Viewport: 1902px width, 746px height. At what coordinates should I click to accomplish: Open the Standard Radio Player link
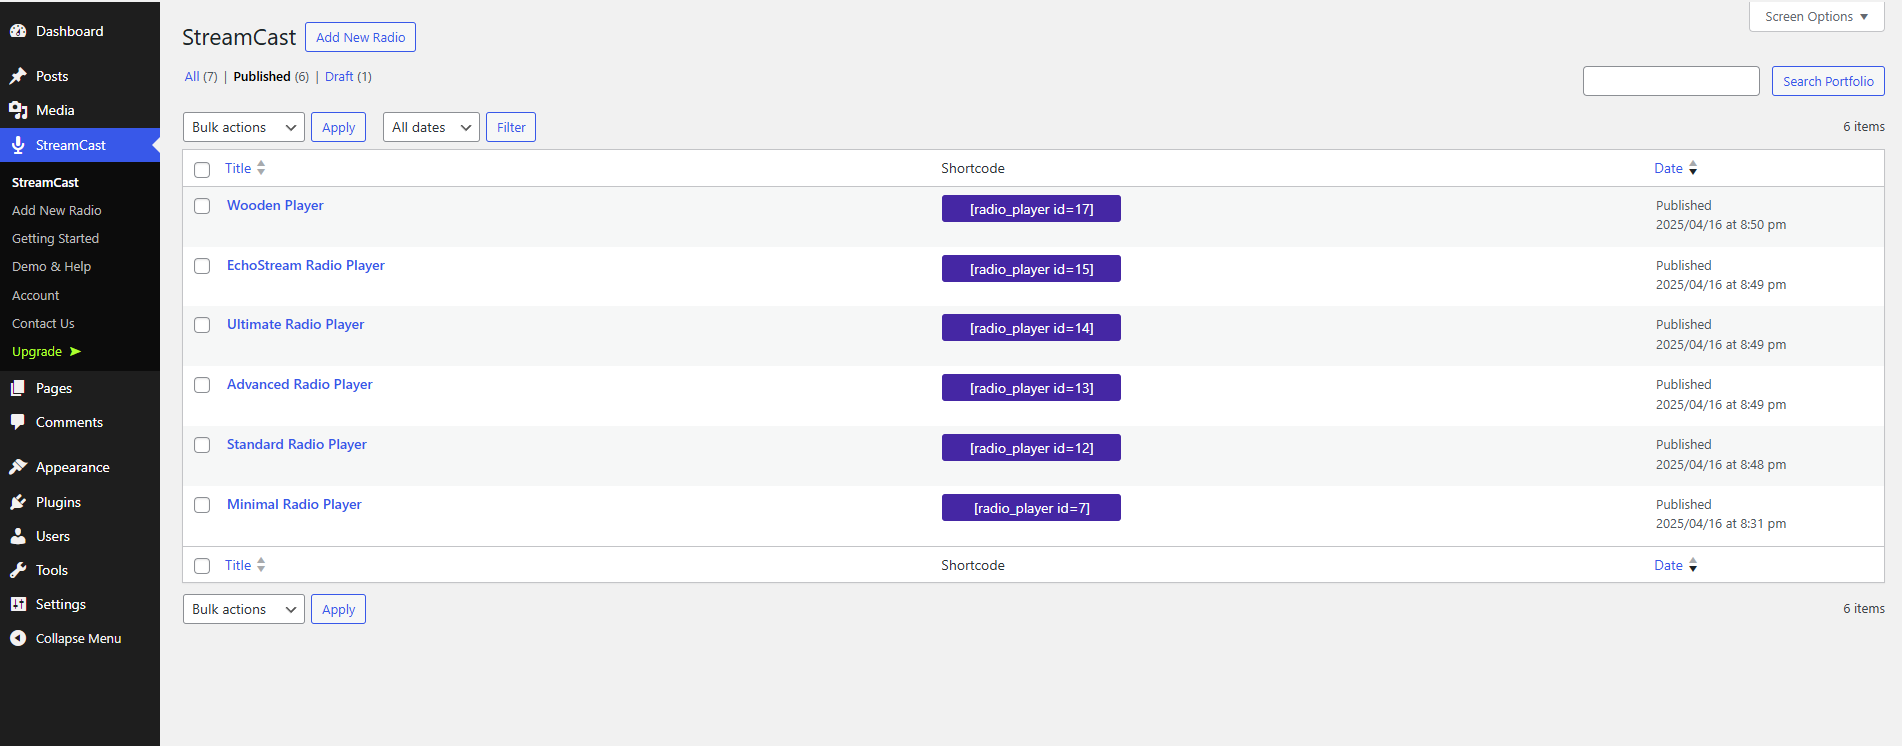pyautogui.click(x=297, y=444)
